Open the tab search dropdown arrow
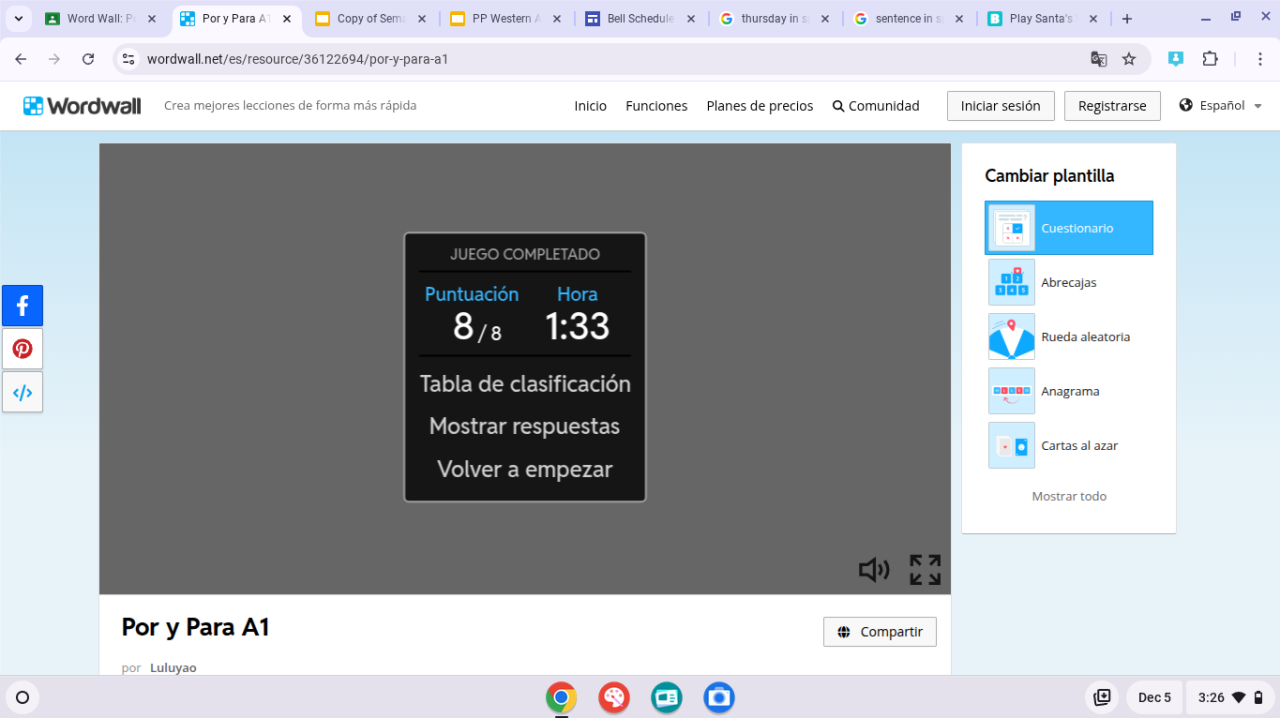This screenshot has width=1280, height=718. pyautogui.click(x=18, y=18)
